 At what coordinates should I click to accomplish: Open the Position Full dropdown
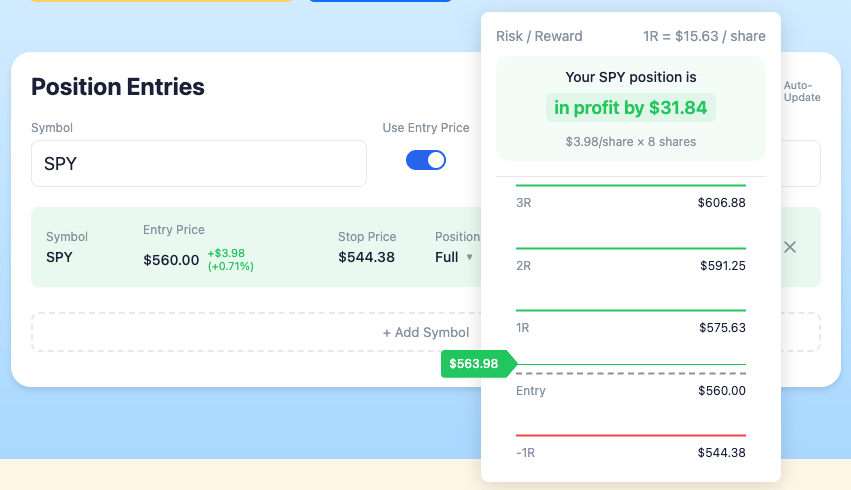point(454,257)
